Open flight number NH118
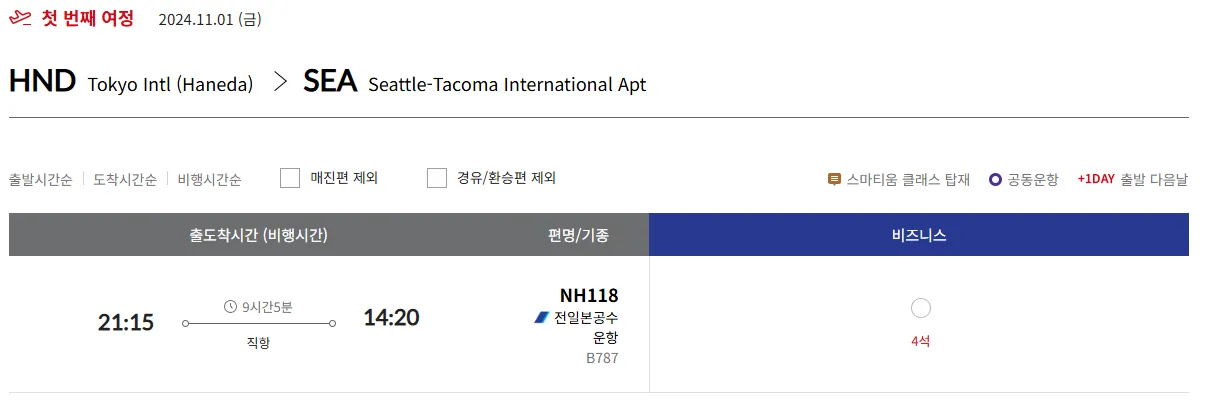Viewport: 1212px width, 404px height. click(589, 295)
